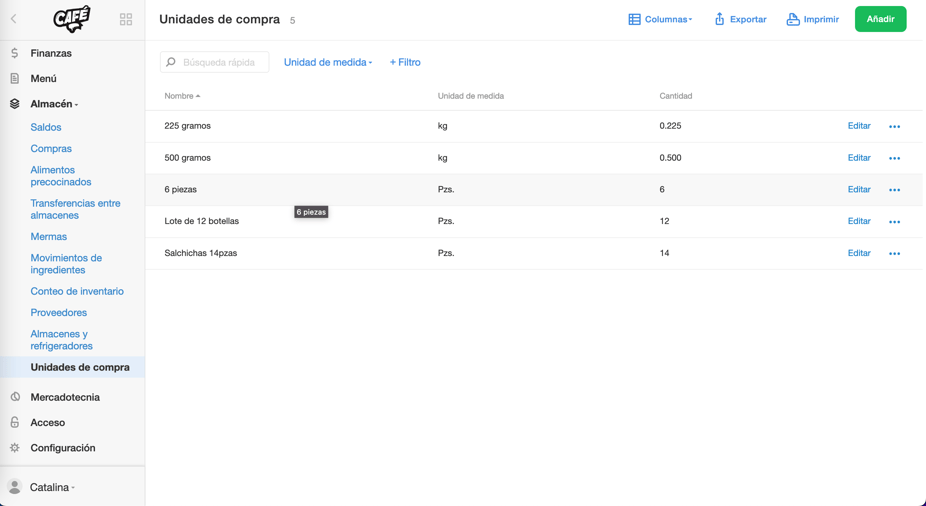Open the Catalina account menu
This screenshot has height=506, width=926.
[x=52, y=487]
